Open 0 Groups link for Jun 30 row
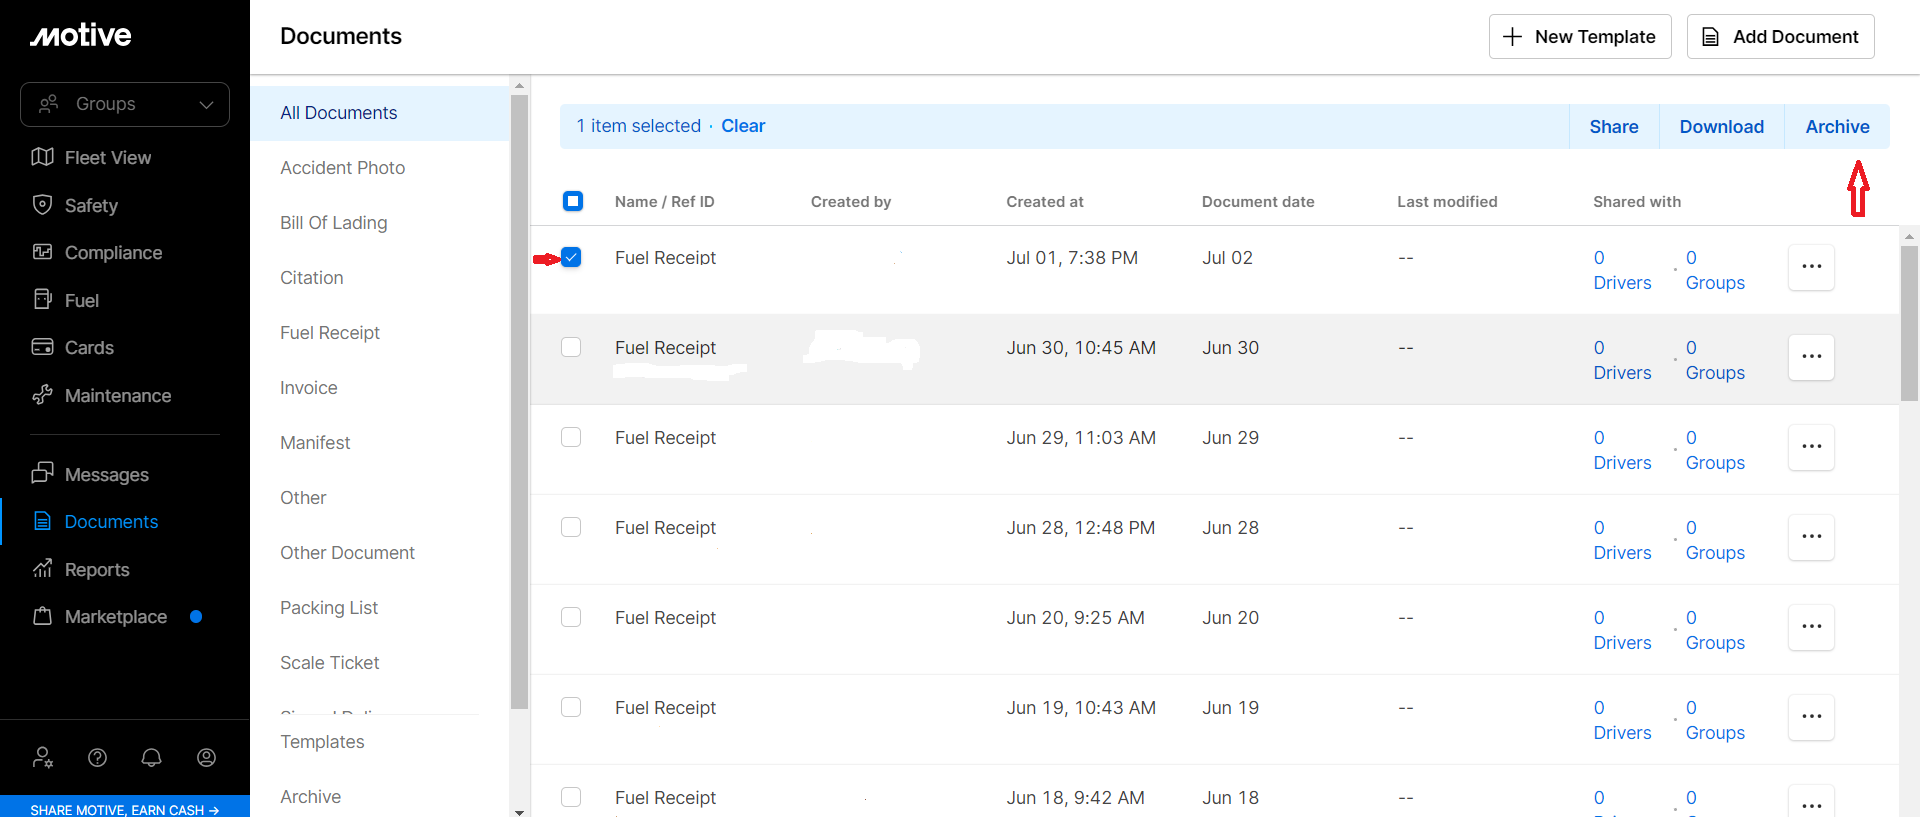This screenshot has height=817, width=1920. click(1715, 360)
